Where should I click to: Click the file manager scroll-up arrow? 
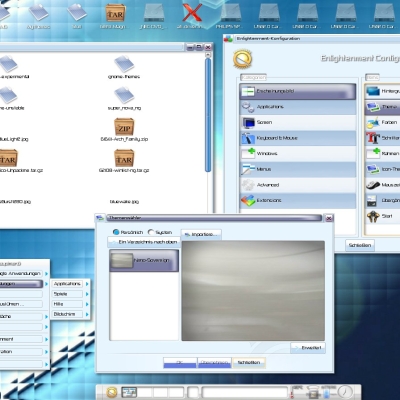(208, 55)
